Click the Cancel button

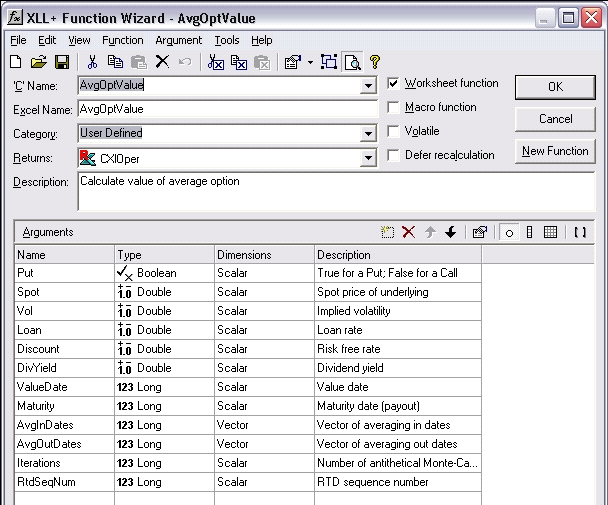tap(555, 119)
